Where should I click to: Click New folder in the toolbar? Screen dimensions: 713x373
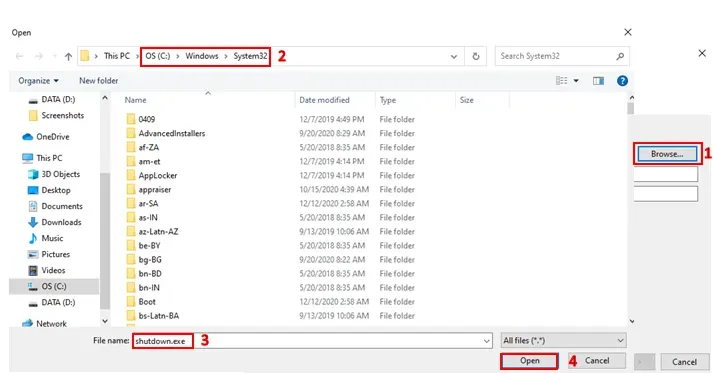99,81
